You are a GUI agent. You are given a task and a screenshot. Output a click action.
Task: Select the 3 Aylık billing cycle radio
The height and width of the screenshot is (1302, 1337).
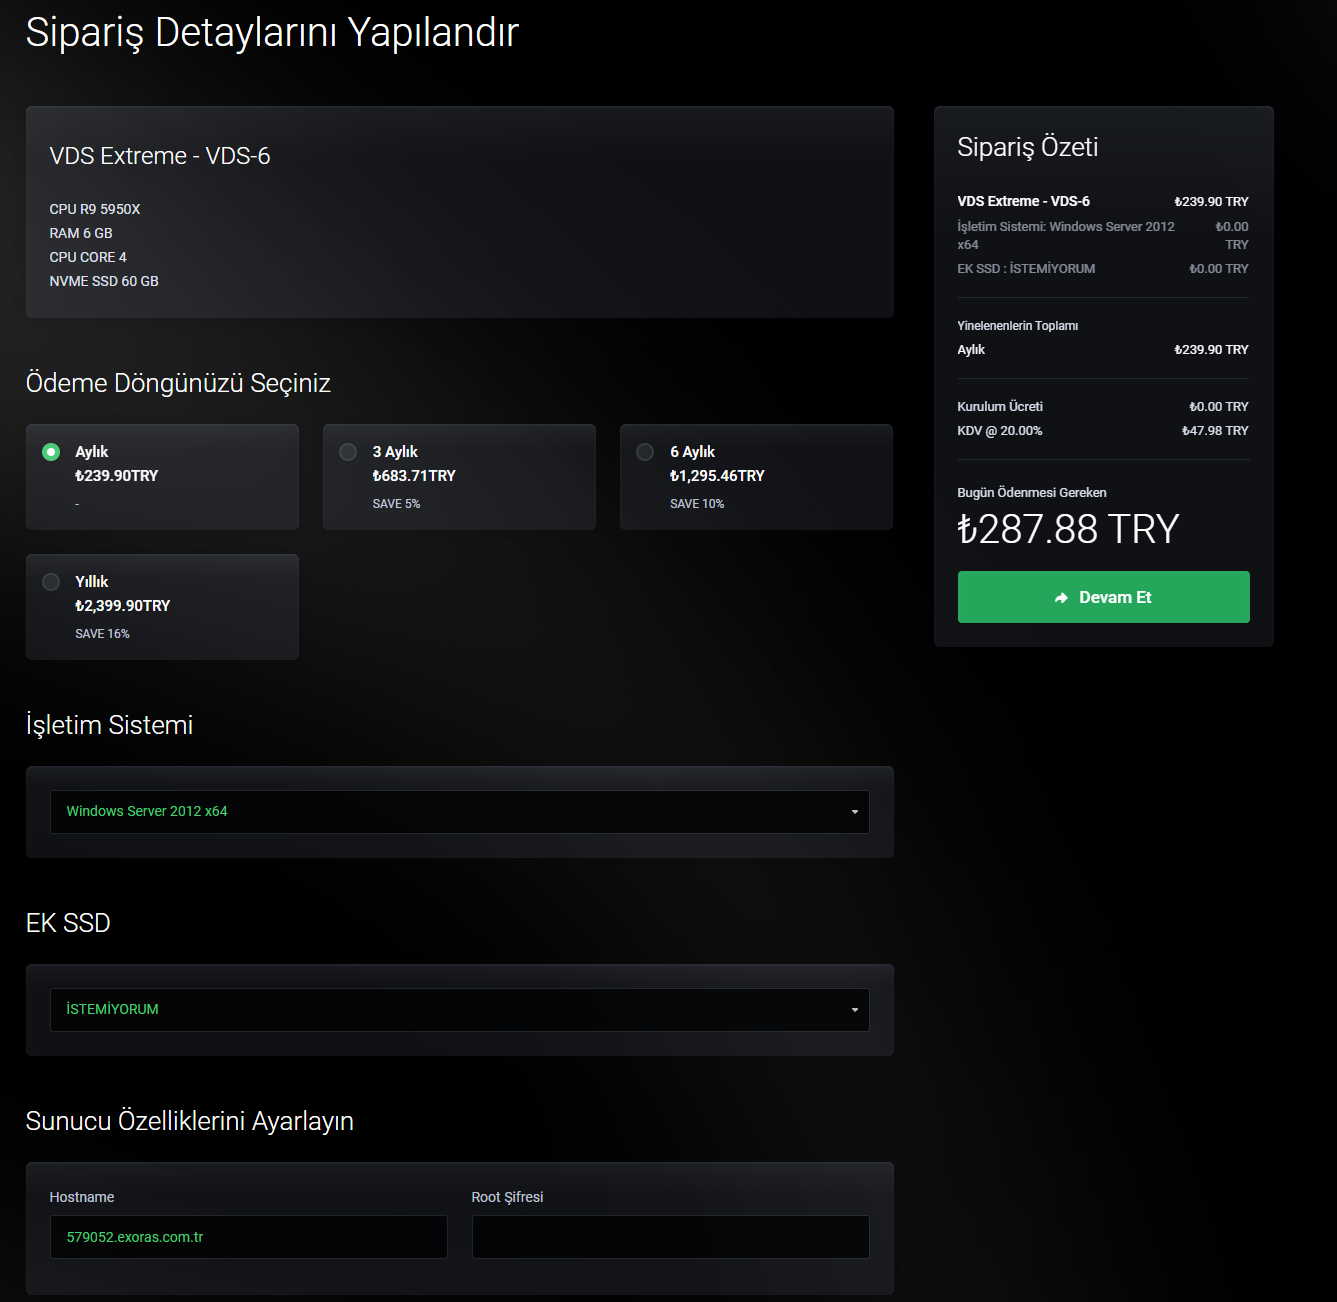(348, 452)
